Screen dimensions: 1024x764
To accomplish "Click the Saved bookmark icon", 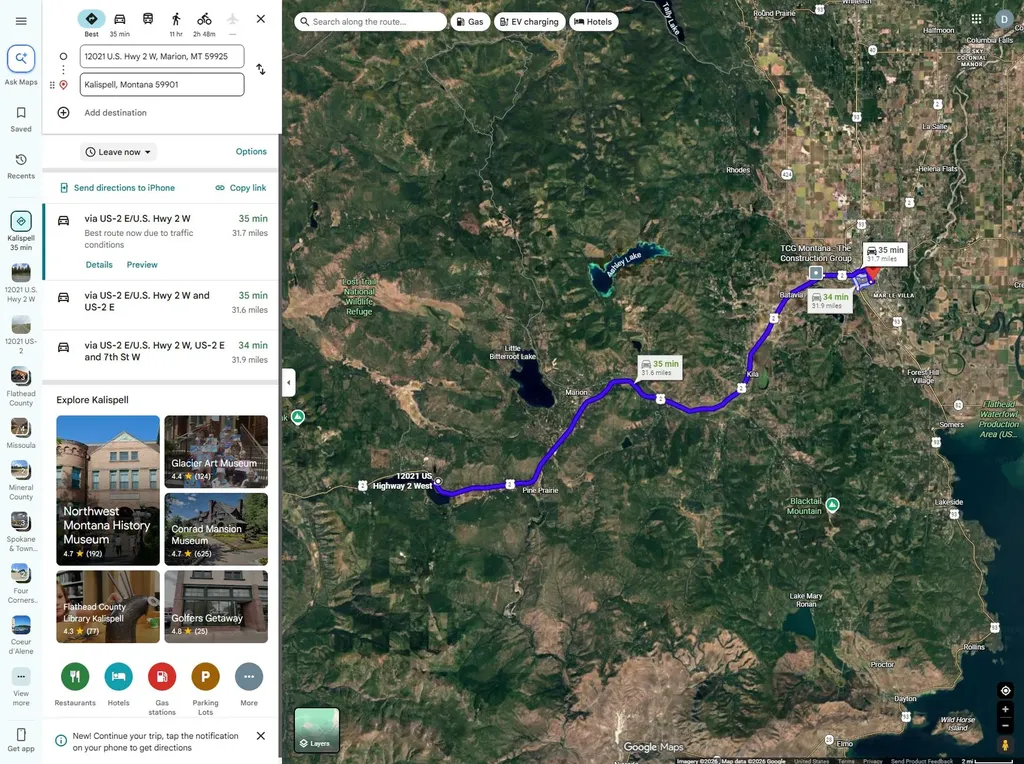I will [21, 113].
